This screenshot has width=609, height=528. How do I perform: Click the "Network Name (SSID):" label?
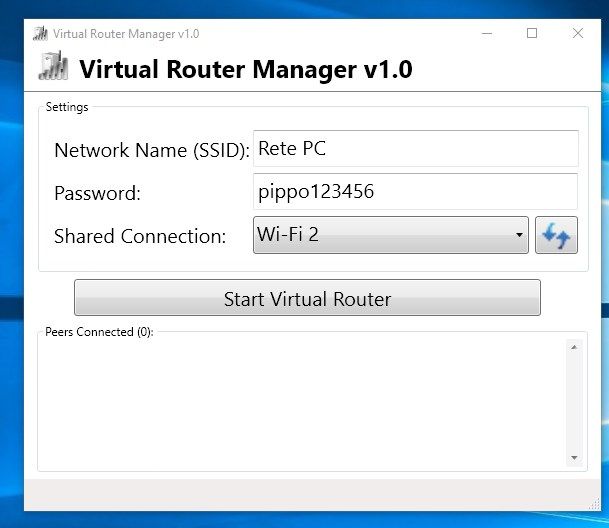click(x=152, y=151)
